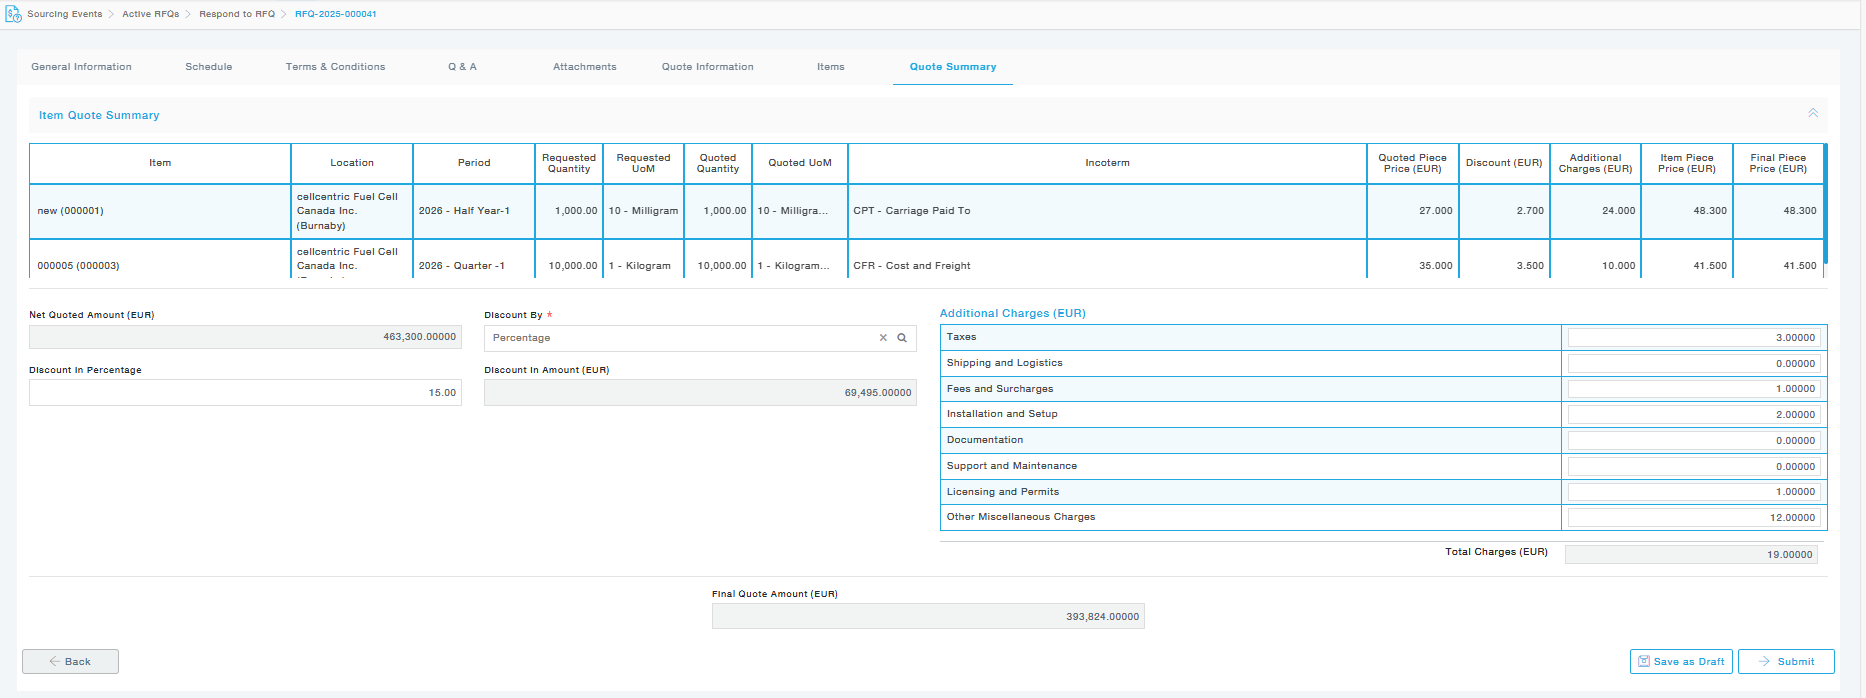Viewport: 1866px width, 698px height.
Task: Navigate to Active RFQs breadcrumb
Action: tap(150, 14)
